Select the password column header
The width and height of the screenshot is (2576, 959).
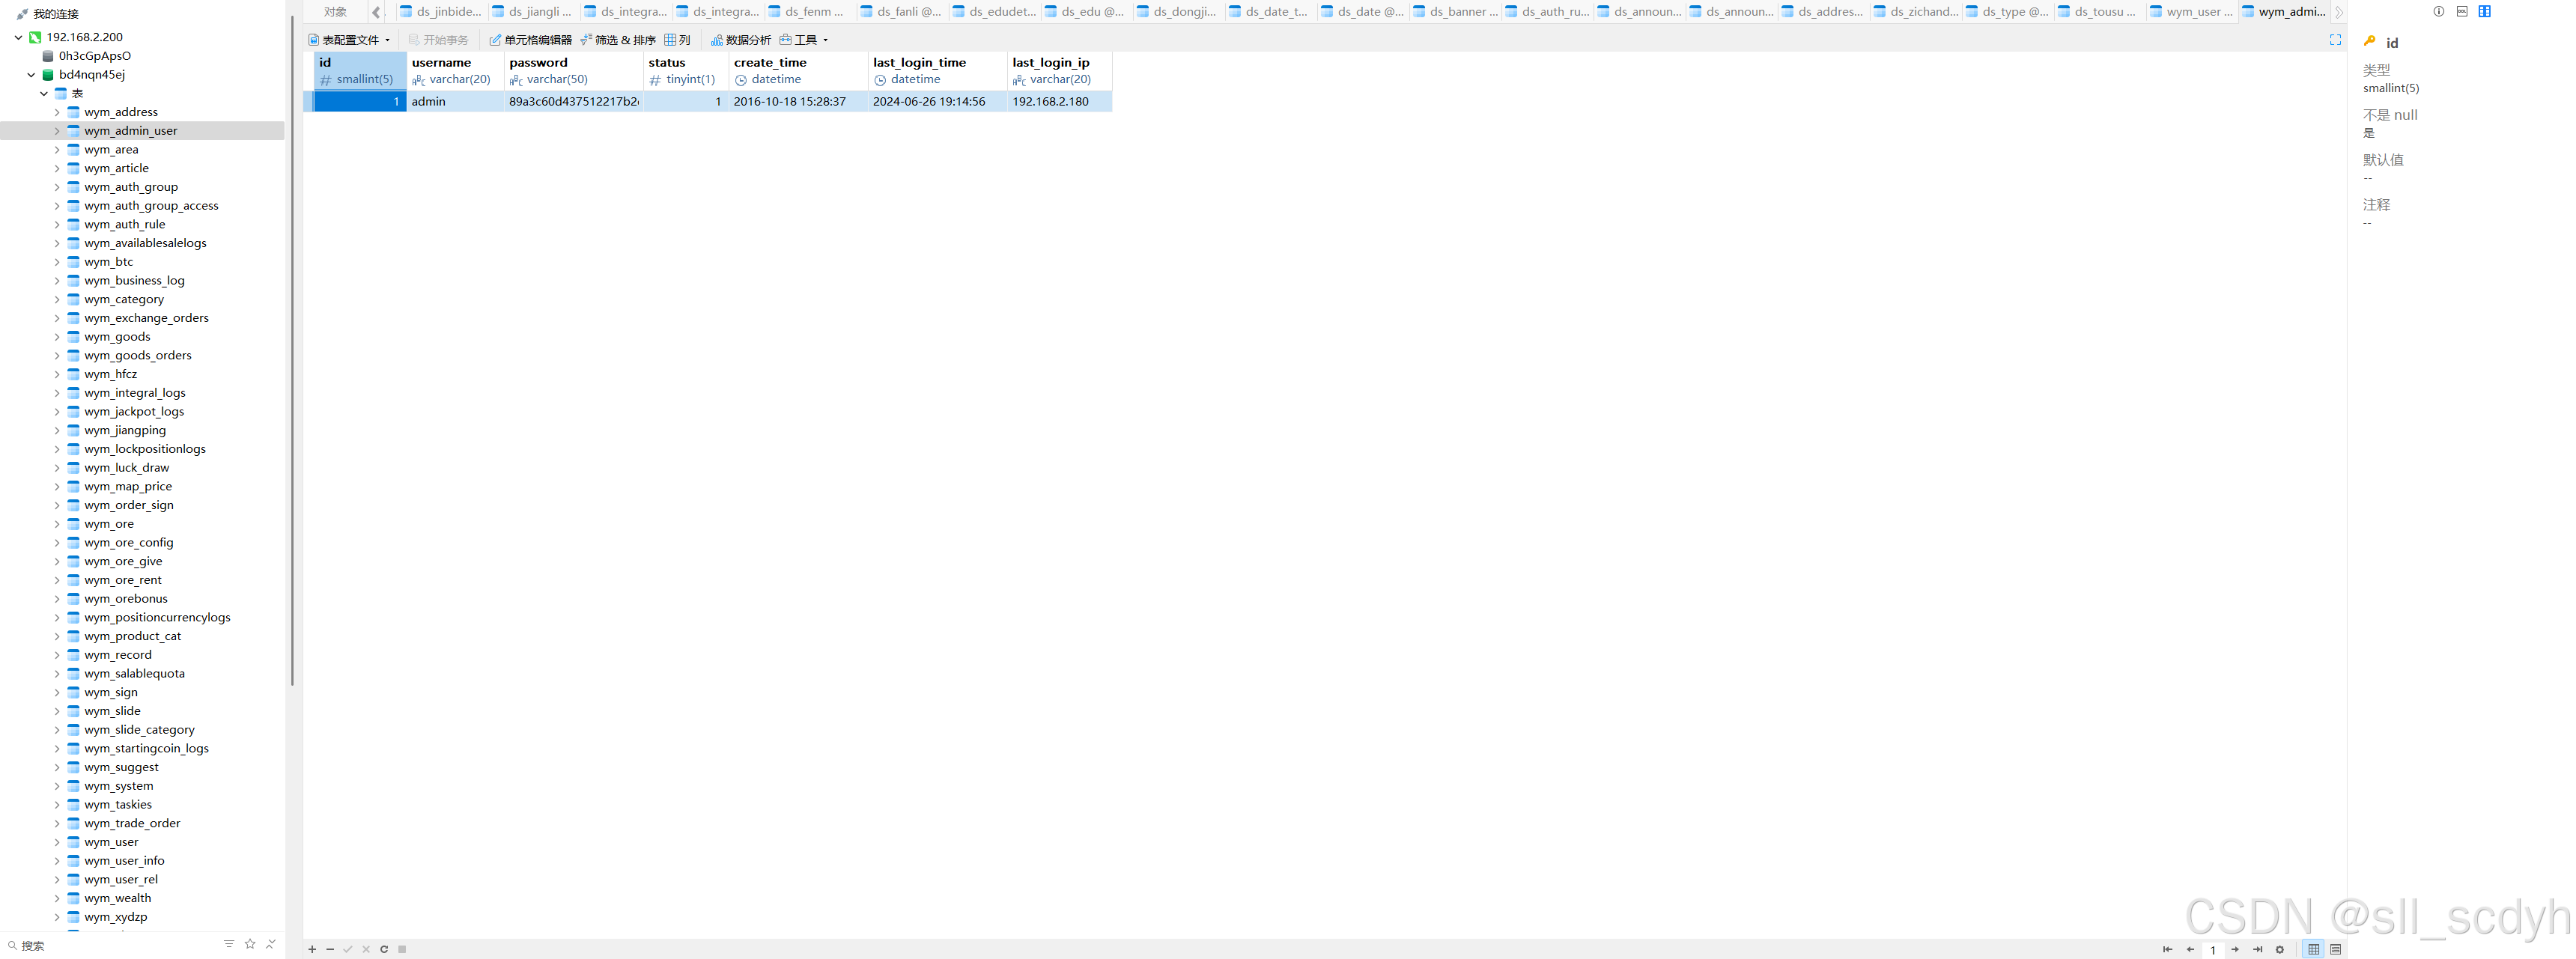pyautogui.click(x=573, y=70)
